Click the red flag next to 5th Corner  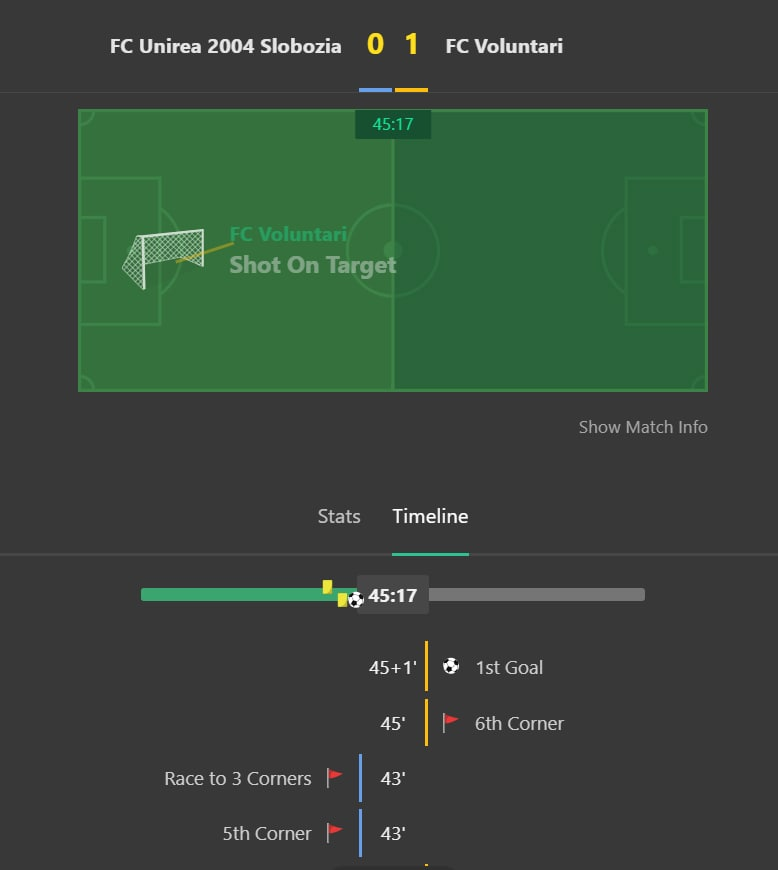pos(335,832)
